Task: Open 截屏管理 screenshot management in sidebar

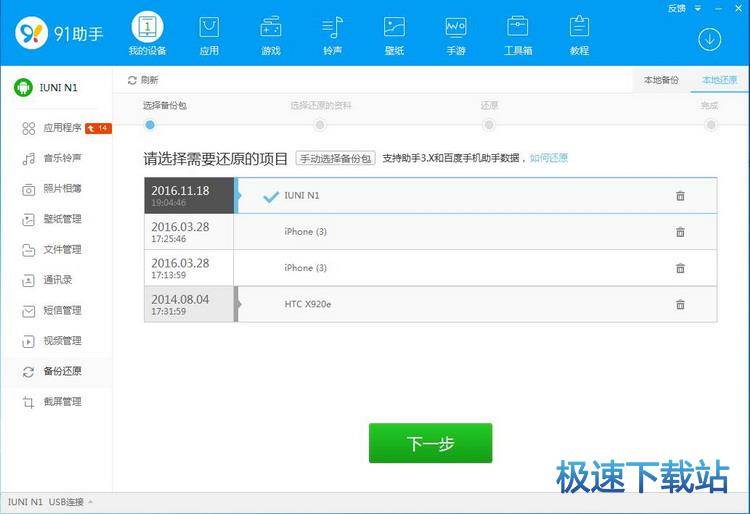Action: (x=52, y=402)
